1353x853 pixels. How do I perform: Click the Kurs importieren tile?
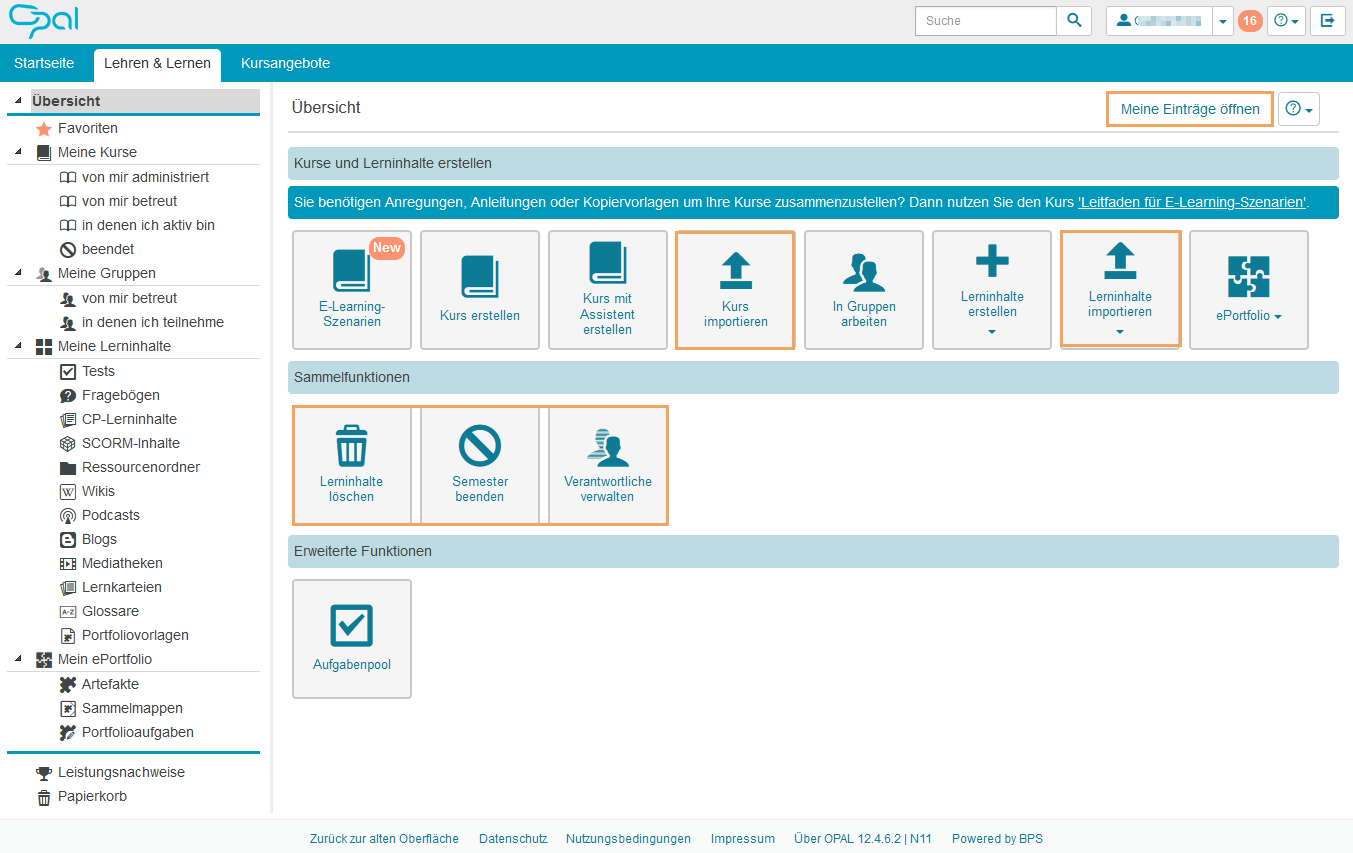(x=736, y=290)
